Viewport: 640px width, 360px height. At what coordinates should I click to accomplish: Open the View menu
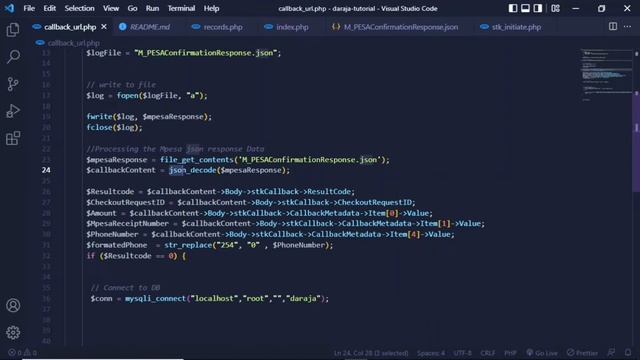[x=111, y=8]
